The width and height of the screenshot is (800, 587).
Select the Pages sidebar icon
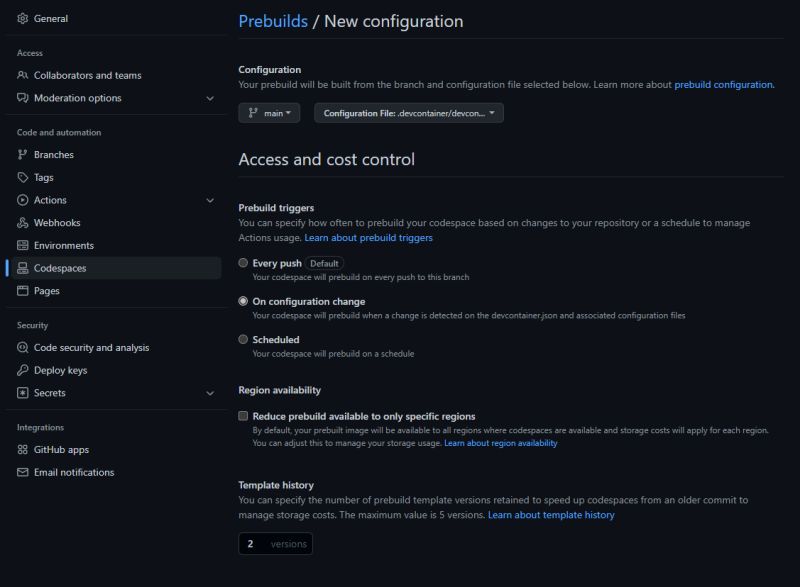point(22,291)
